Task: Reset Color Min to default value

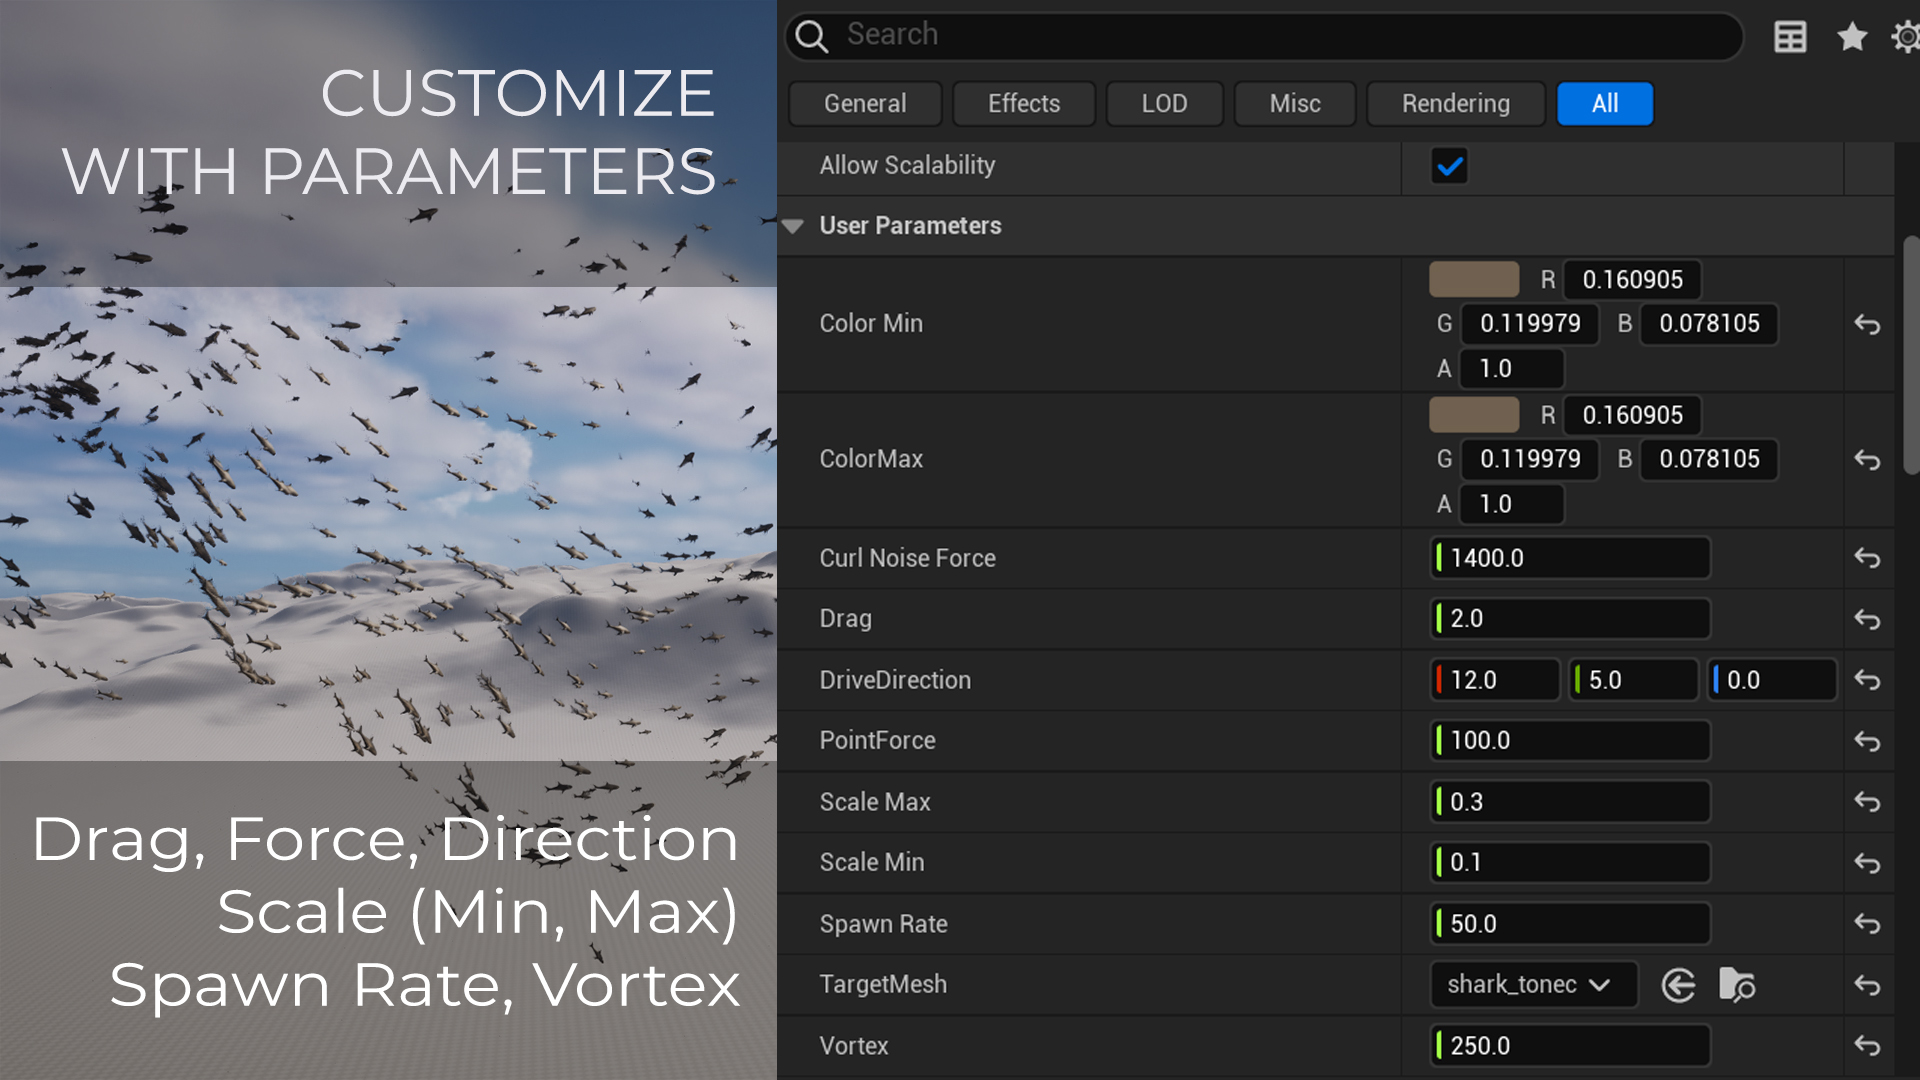Action: [1867, 325]
